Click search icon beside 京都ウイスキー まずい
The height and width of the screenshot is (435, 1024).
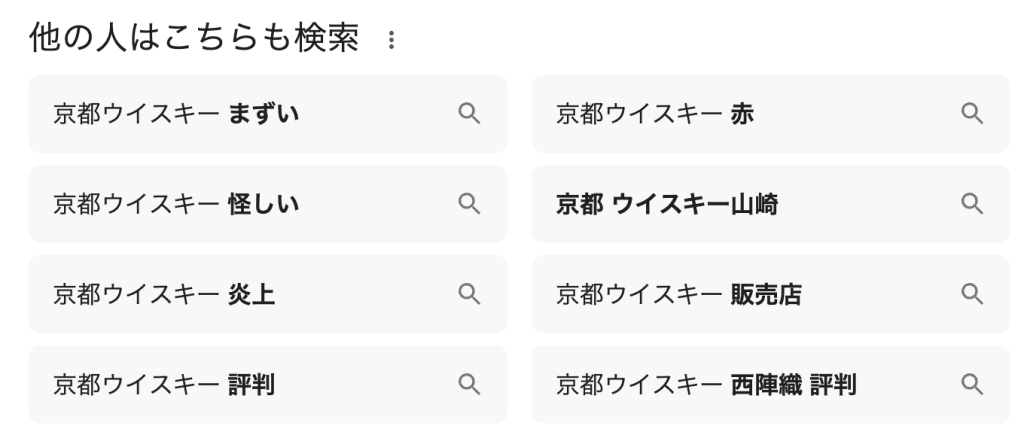click(469, 114)
